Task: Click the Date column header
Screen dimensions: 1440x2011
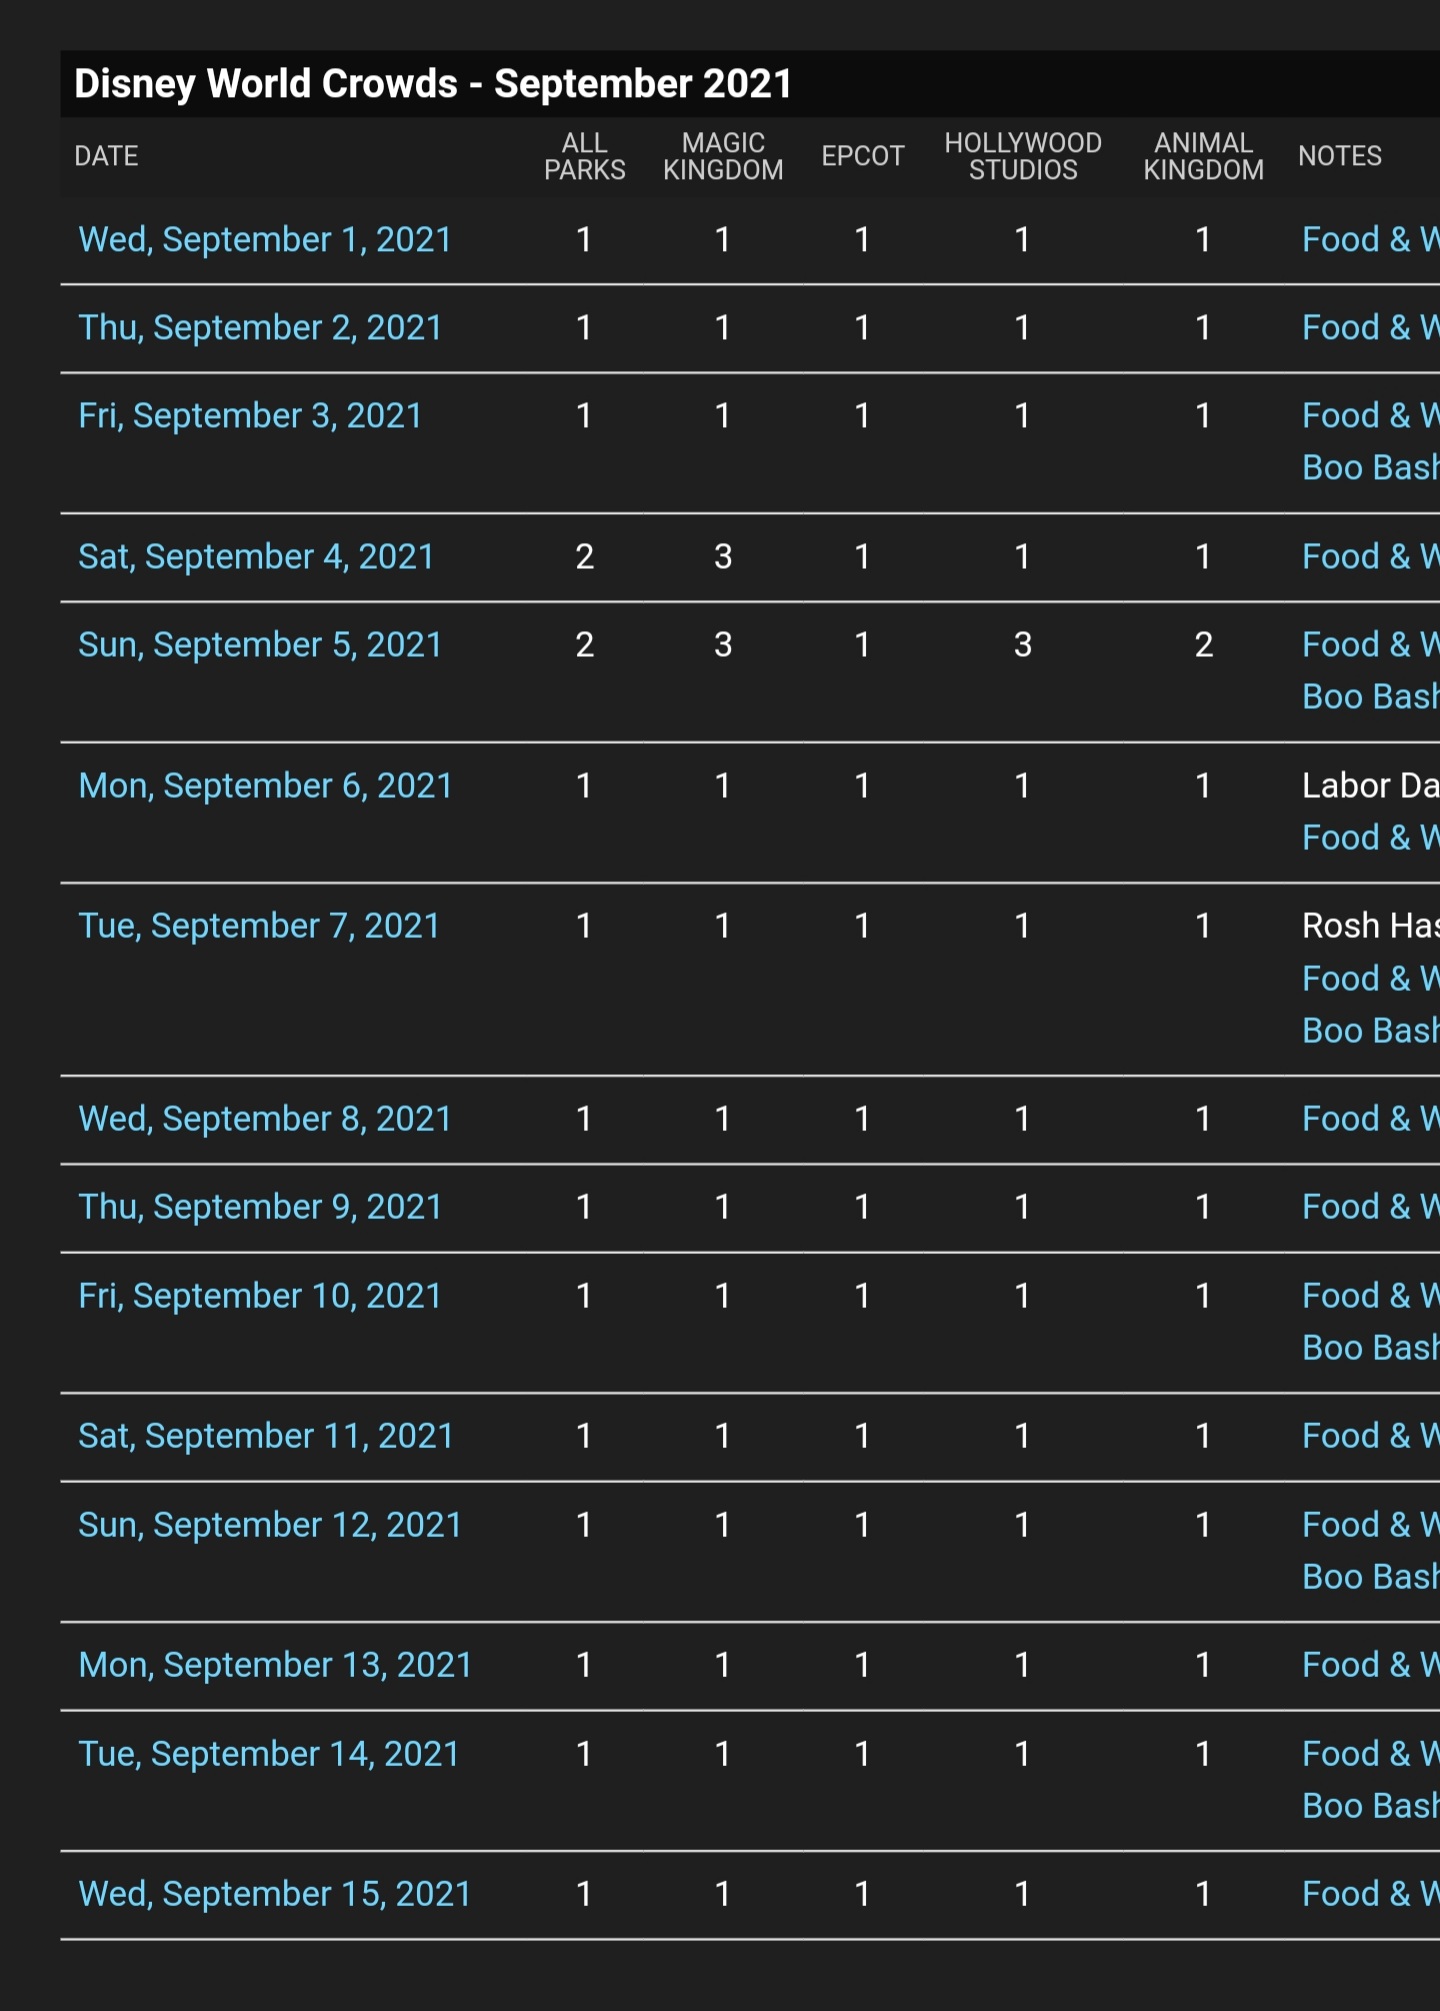Action: click(106, 156)
